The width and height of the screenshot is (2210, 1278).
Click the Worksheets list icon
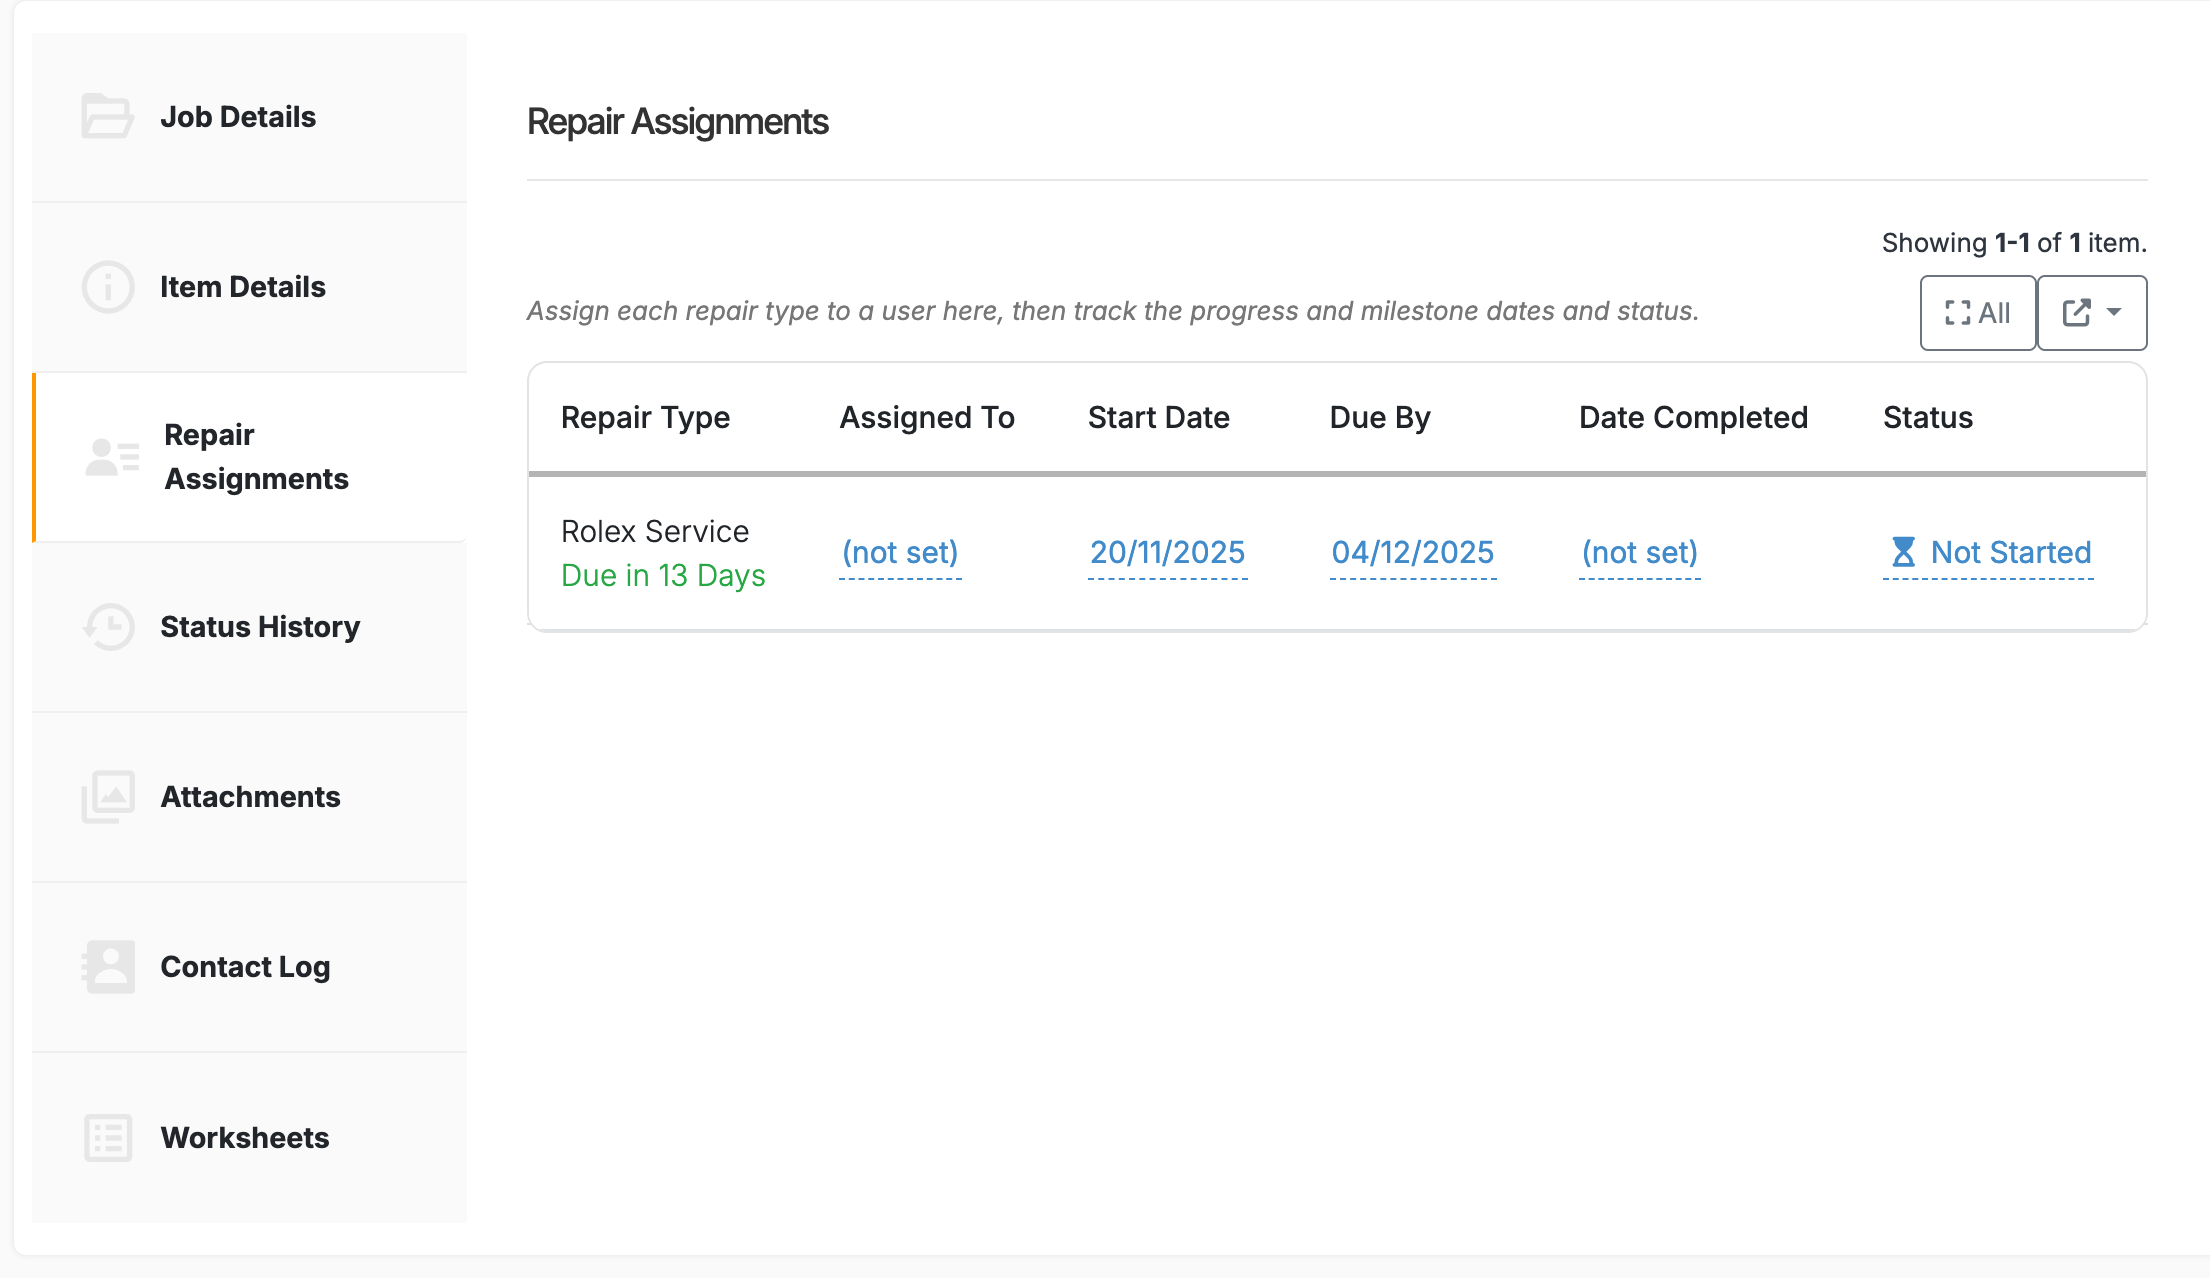click(x=107, y=1137)
